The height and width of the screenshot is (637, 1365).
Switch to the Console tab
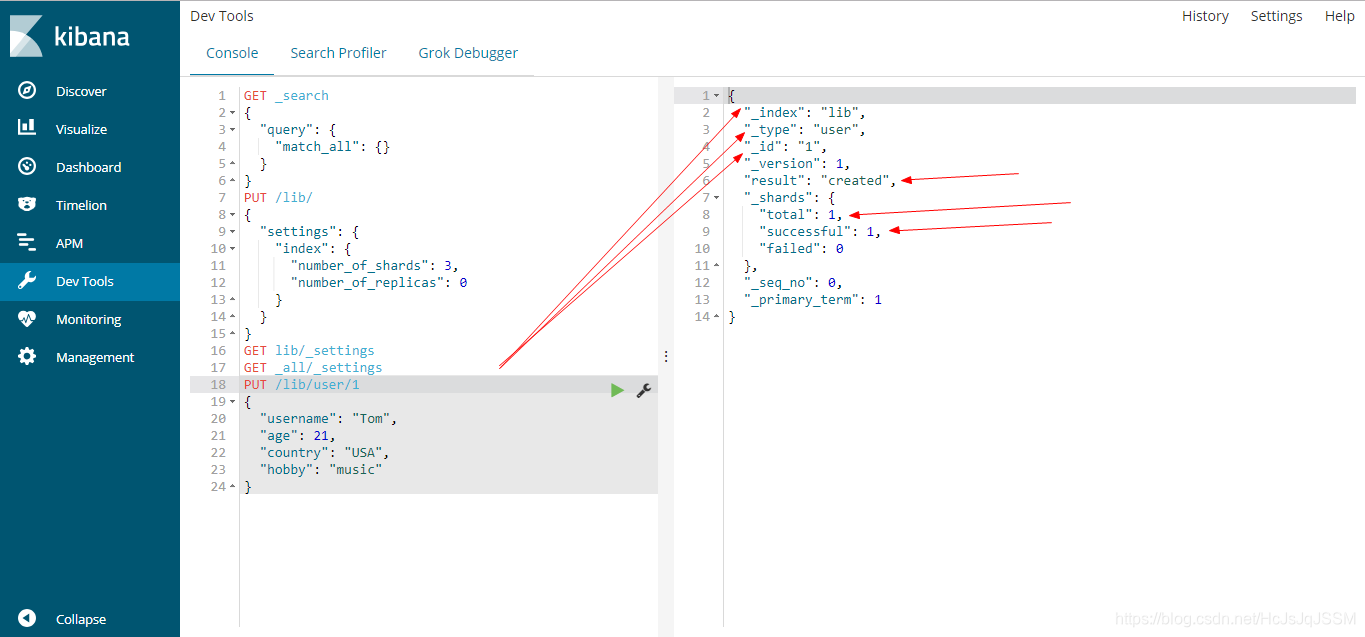click(232, 53)
